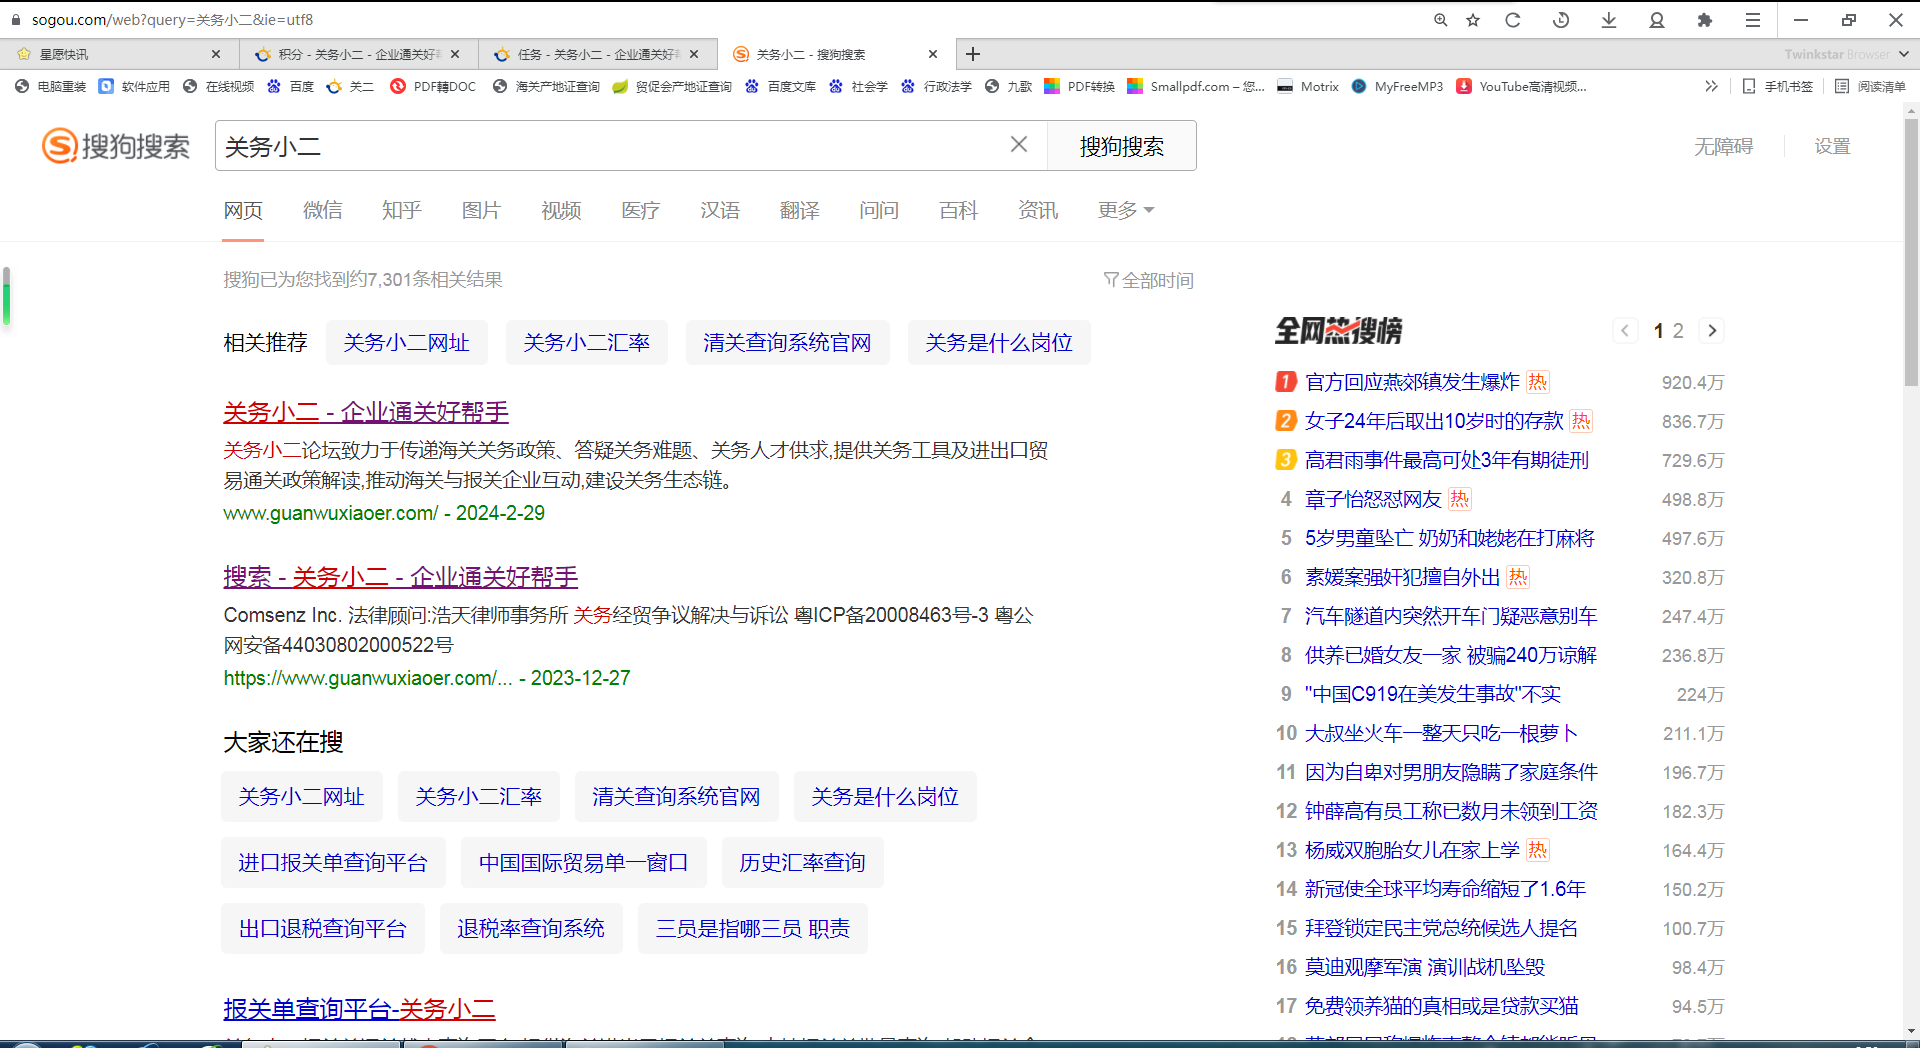Image resolution: width=1920 pixels, height=1048 pixels.
Task: Open the 在线视频 bookmark
Action: 218,87
